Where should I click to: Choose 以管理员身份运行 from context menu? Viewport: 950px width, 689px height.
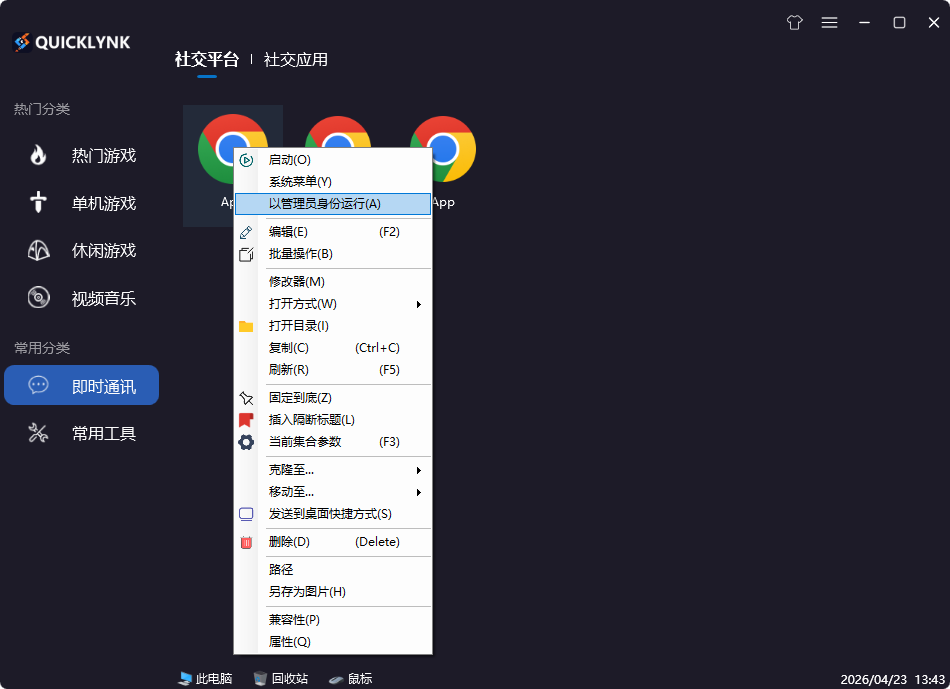(x=330, y=204)
